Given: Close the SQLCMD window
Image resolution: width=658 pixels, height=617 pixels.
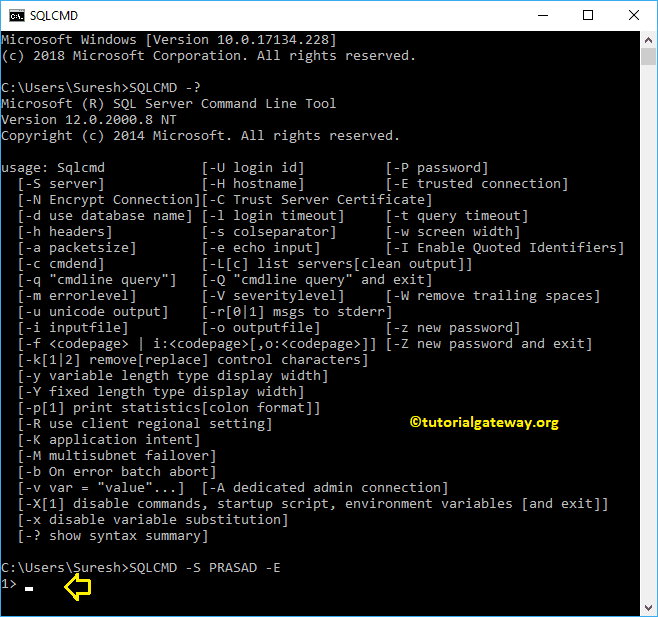Looking at the screenshot, I should click(x=634, y=16).
